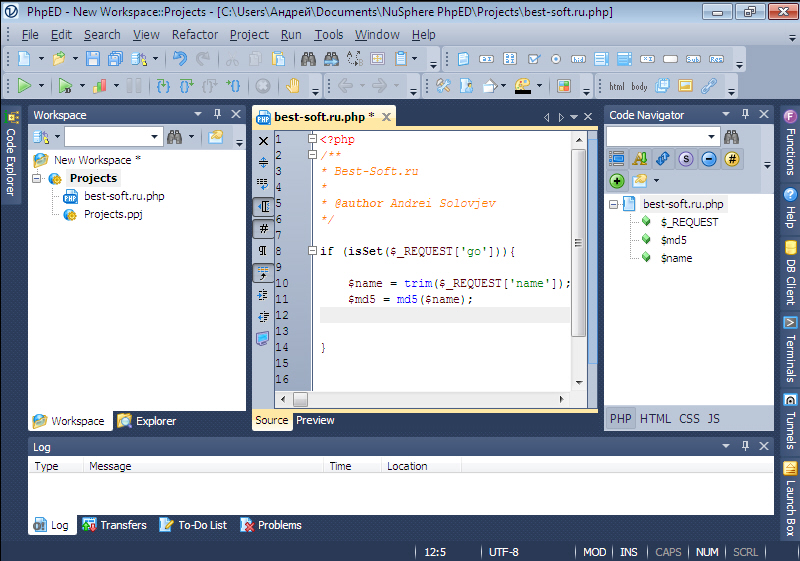
Task: Toggle the INS insert mode indicator
Action: (x=629, y=552)
